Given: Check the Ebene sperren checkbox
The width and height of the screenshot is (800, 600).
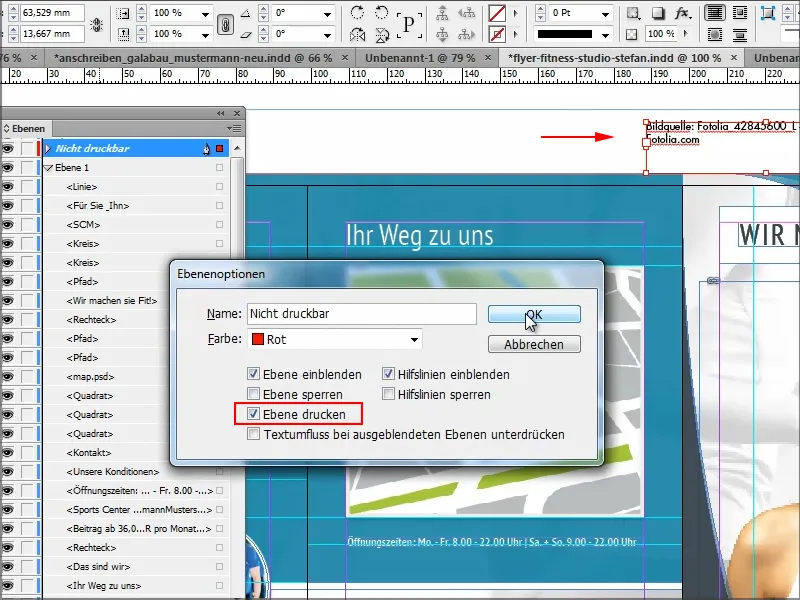Looking at the screenshot, I should [253, 394].
